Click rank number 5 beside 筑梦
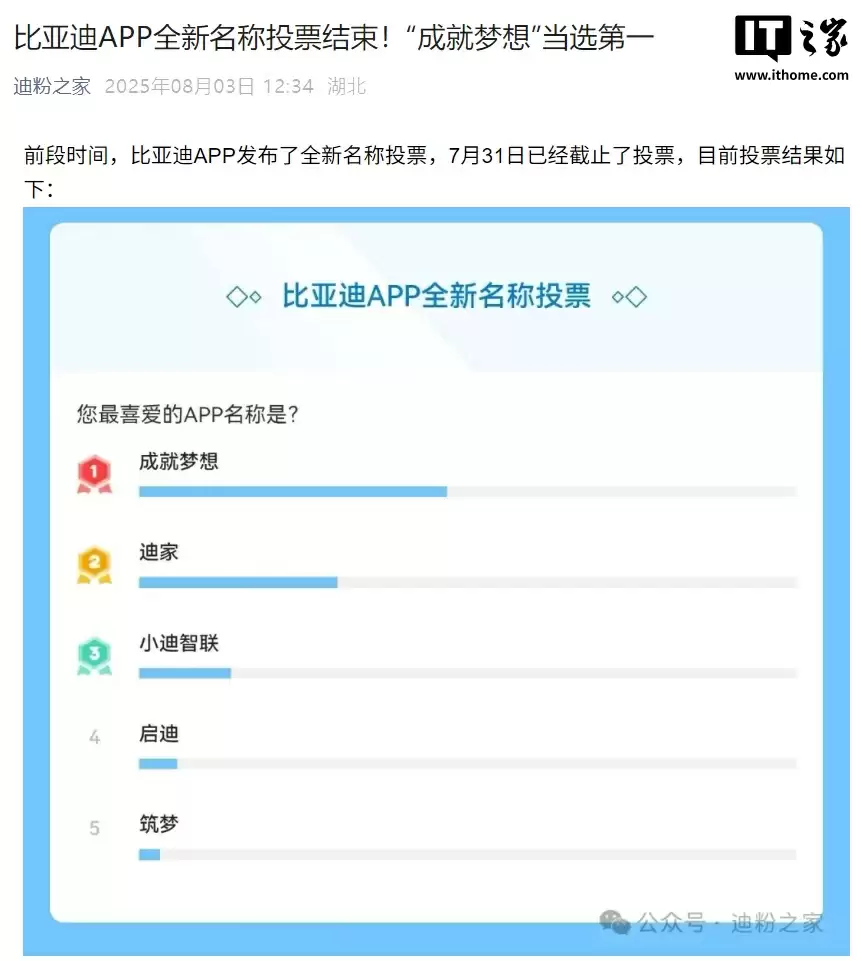862x961 pixels. 94,828
